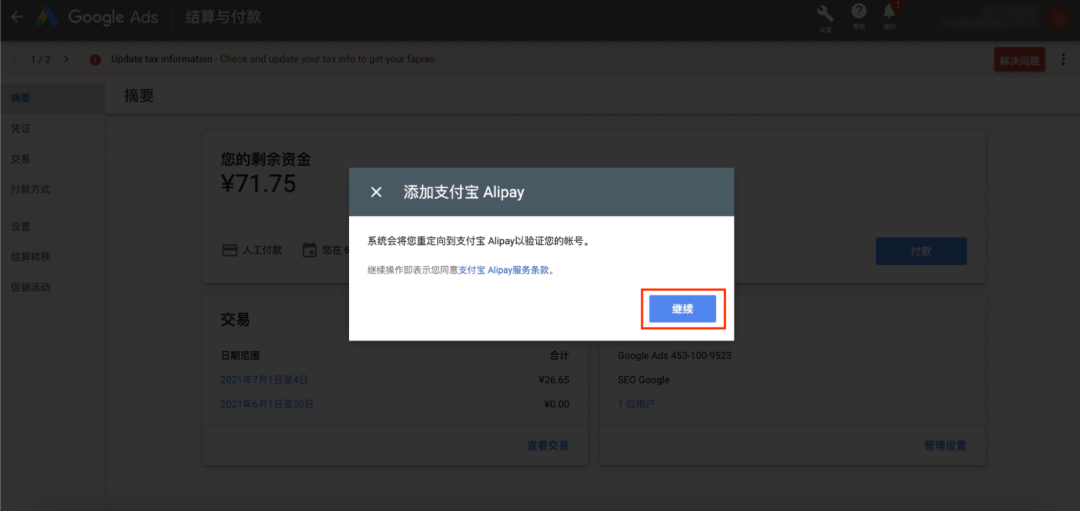The height and width of the screenshot is (511, 1080).
Task: Select 促销活动 in the sidebar
Action: tap(30, 287)
